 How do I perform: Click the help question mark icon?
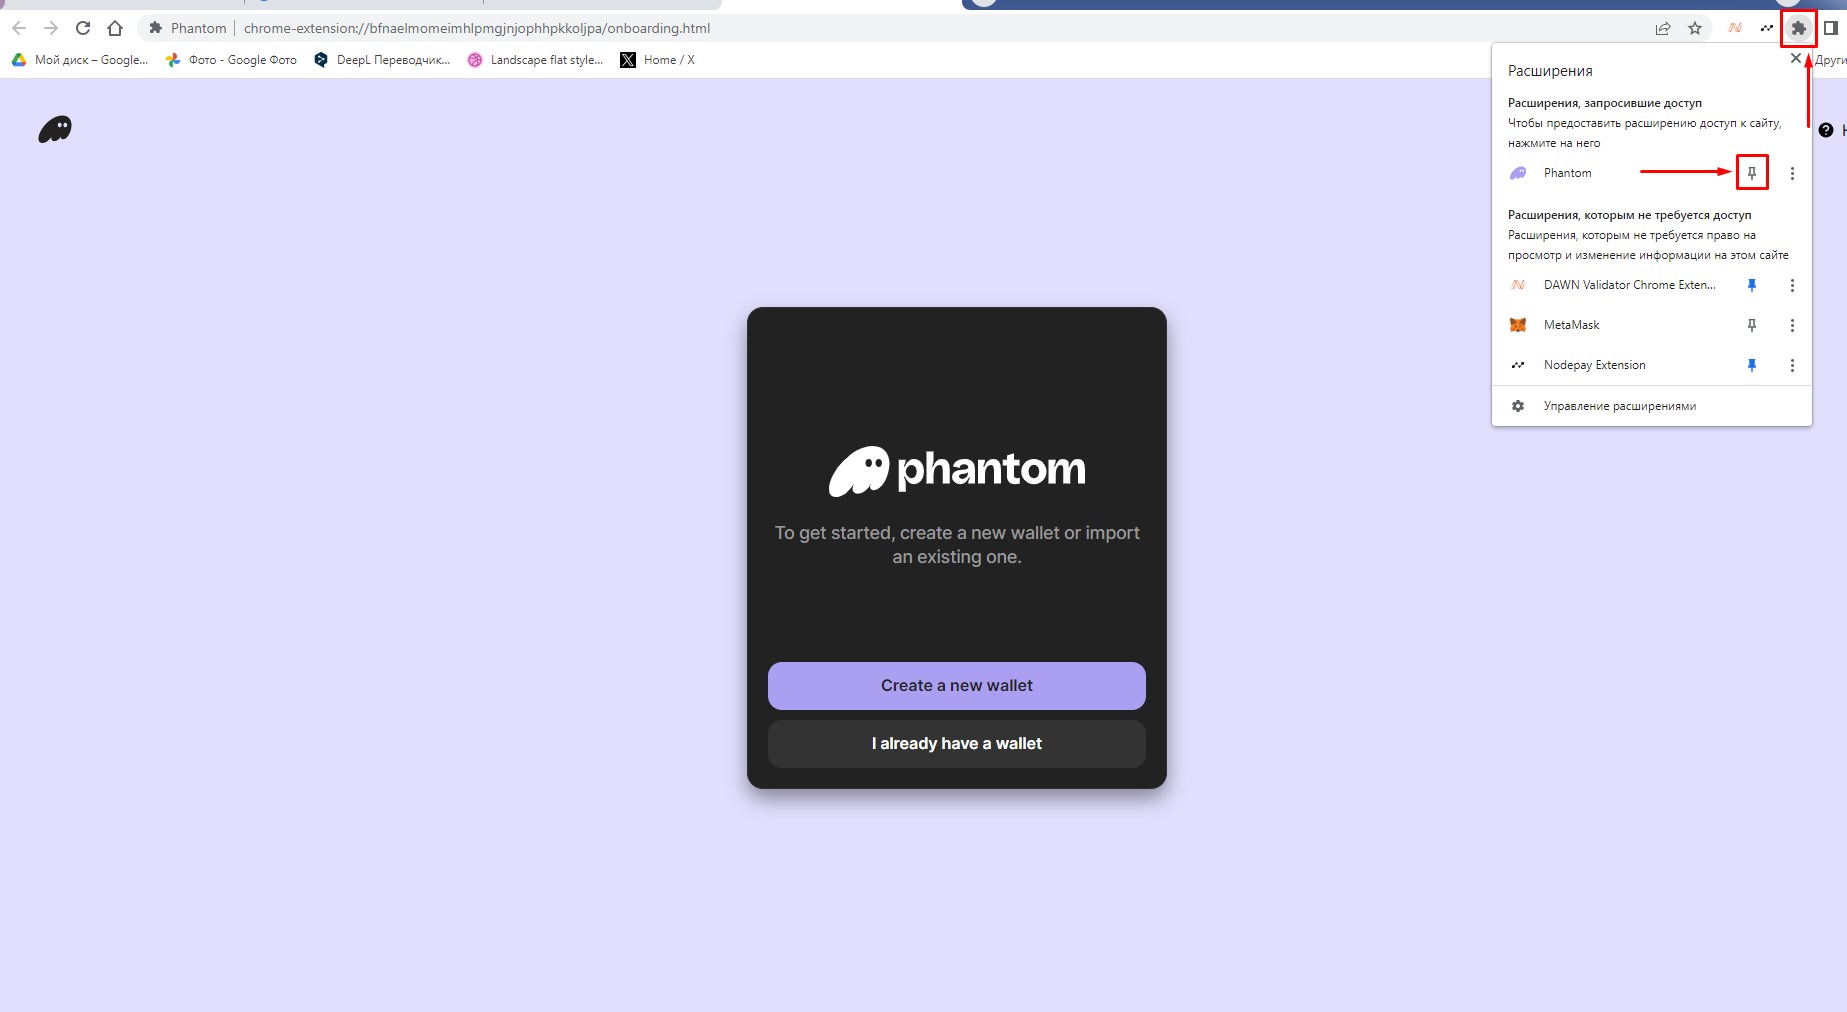(x=1826, y=130)
